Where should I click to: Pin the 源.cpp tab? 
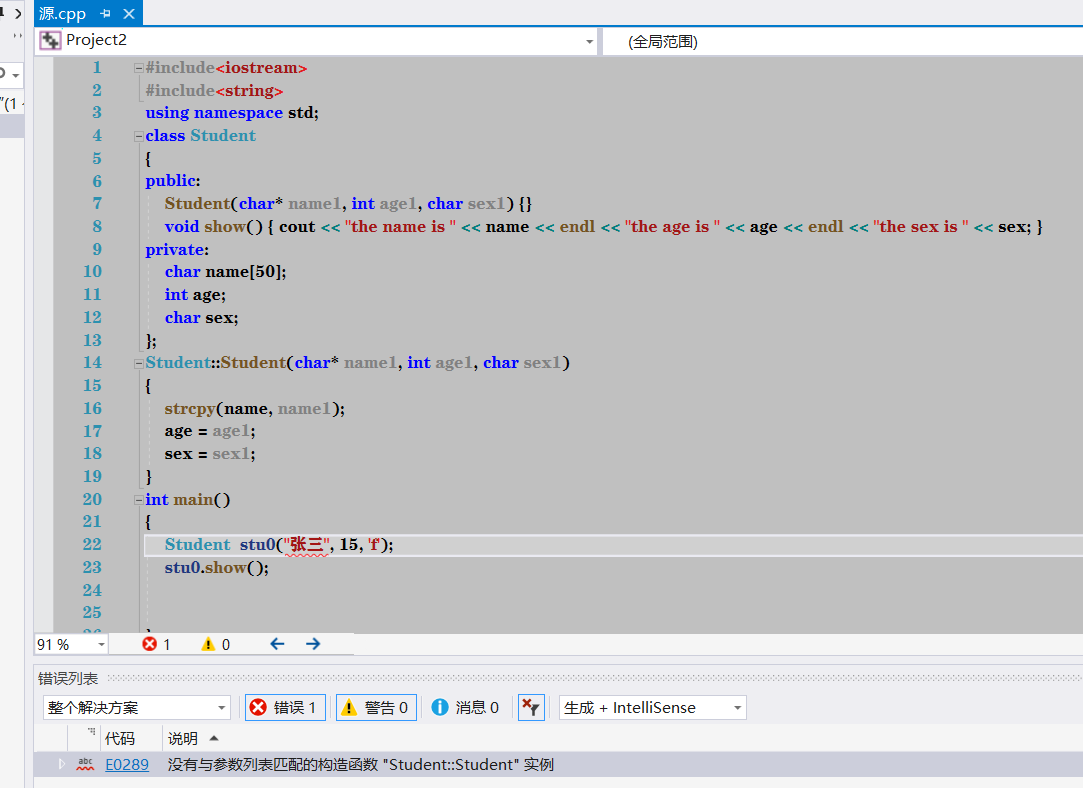tap(106, 14)
